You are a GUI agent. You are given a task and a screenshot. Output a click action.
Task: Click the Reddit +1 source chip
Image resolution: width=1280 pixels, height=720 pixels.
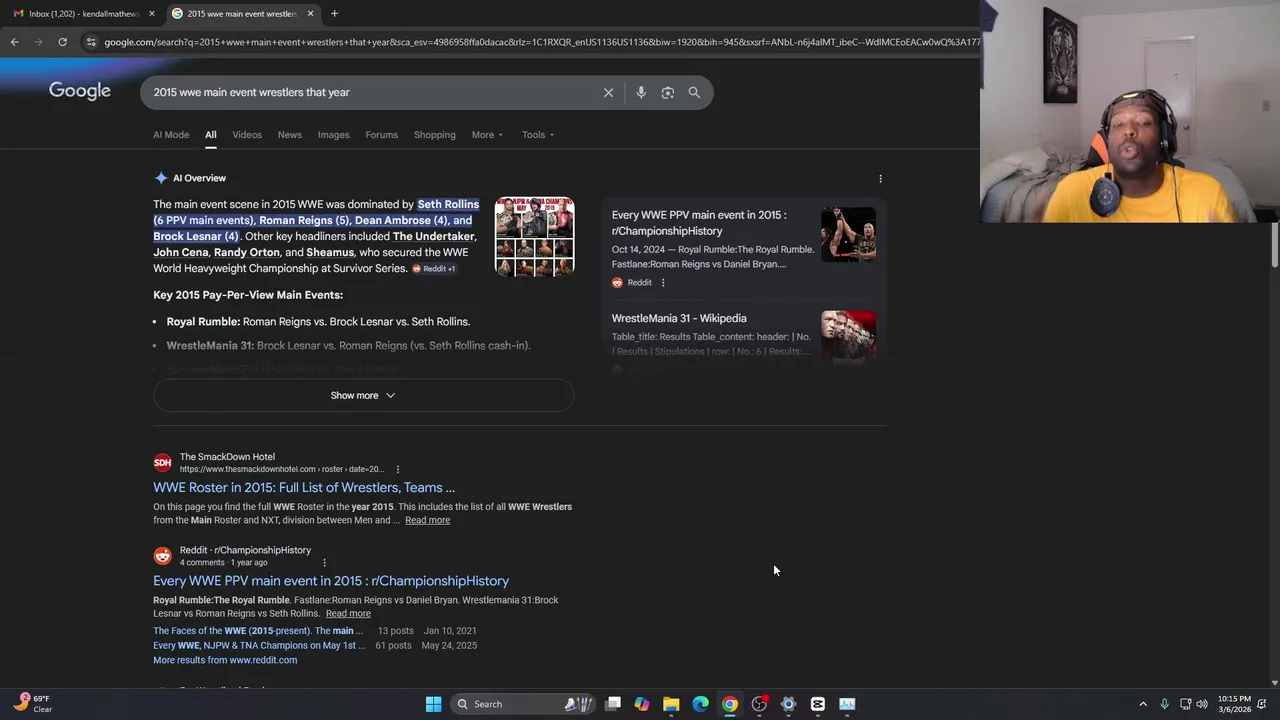coord(434,269)
